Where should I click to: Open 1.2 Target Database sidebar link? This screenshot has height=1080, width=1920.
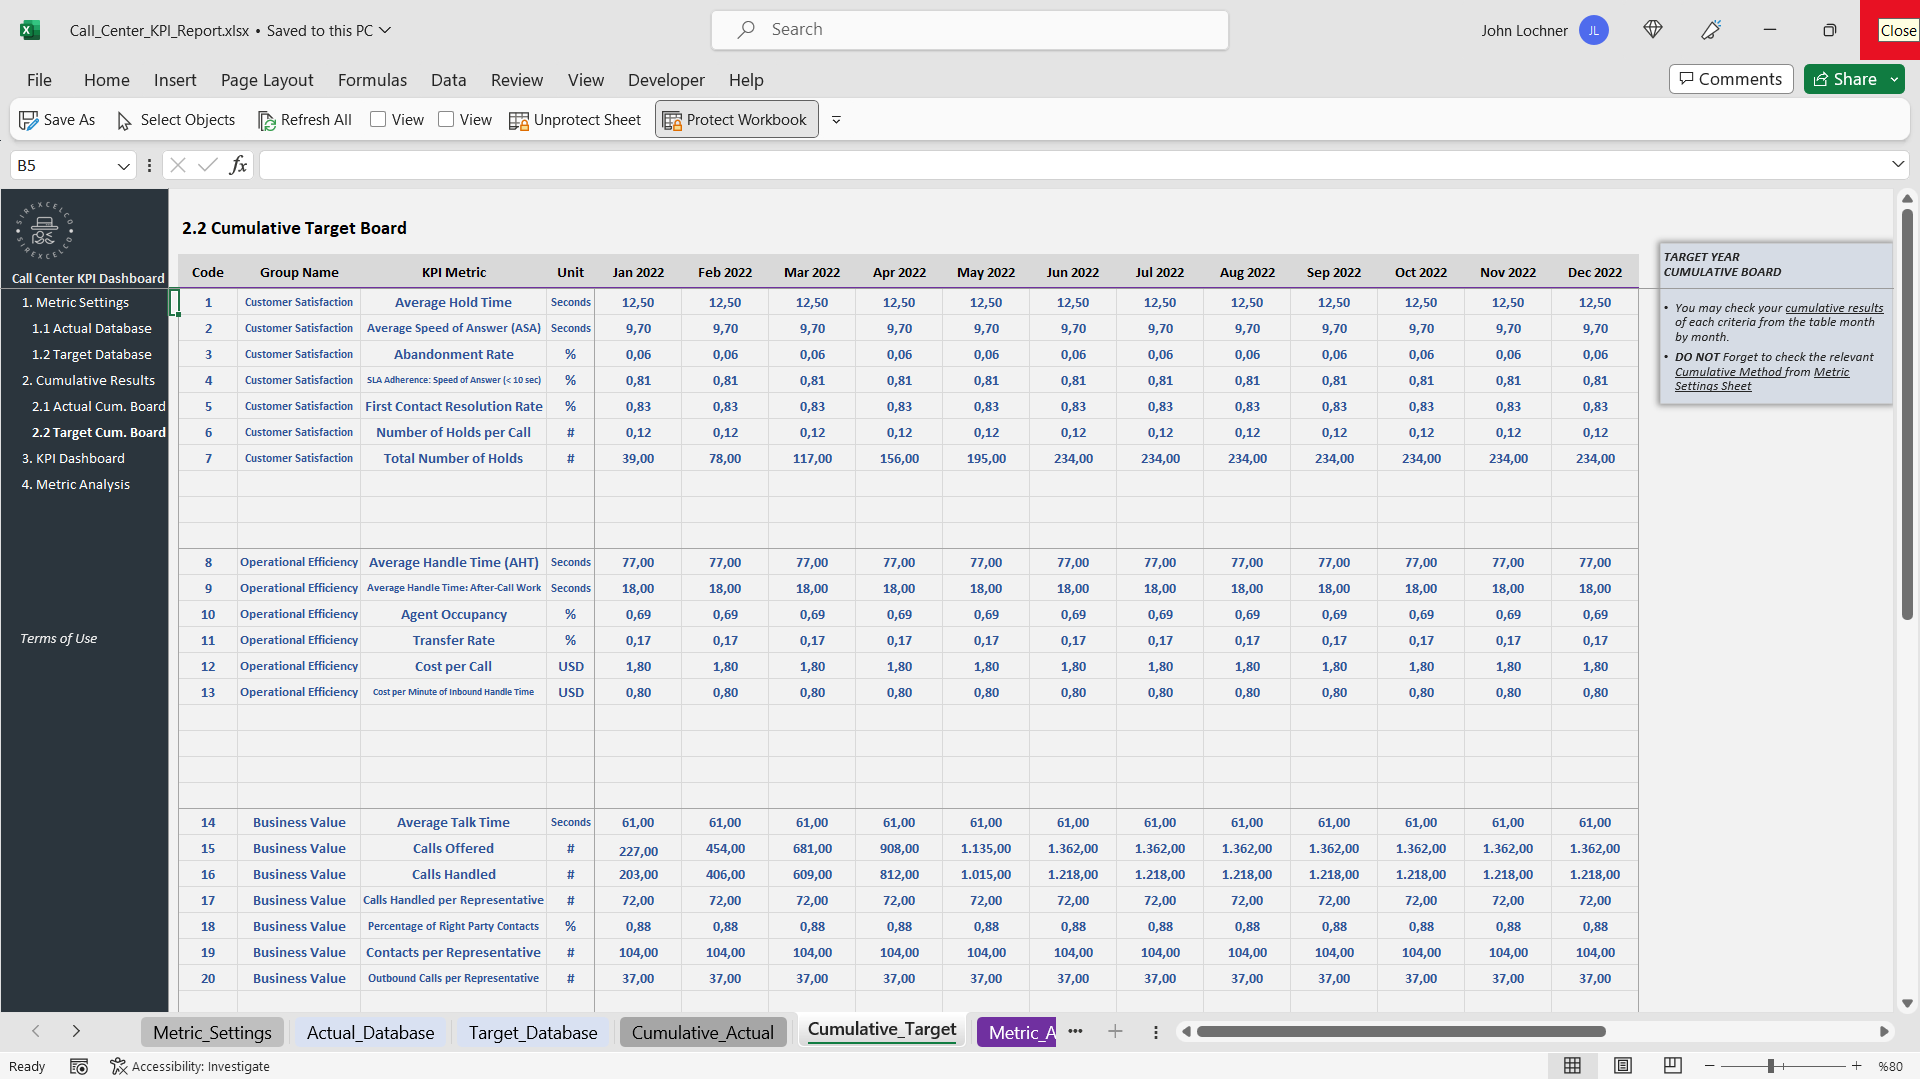click(x=91, y=354)
